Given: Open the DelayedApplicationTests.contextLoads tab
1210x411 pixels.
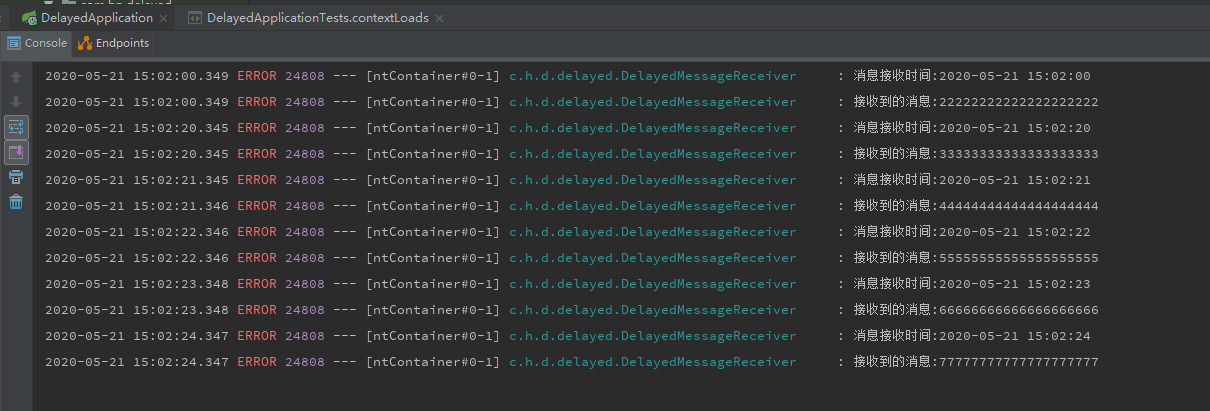Looking at the screenshot, I should pyautogui.click(x=315, y=18).
